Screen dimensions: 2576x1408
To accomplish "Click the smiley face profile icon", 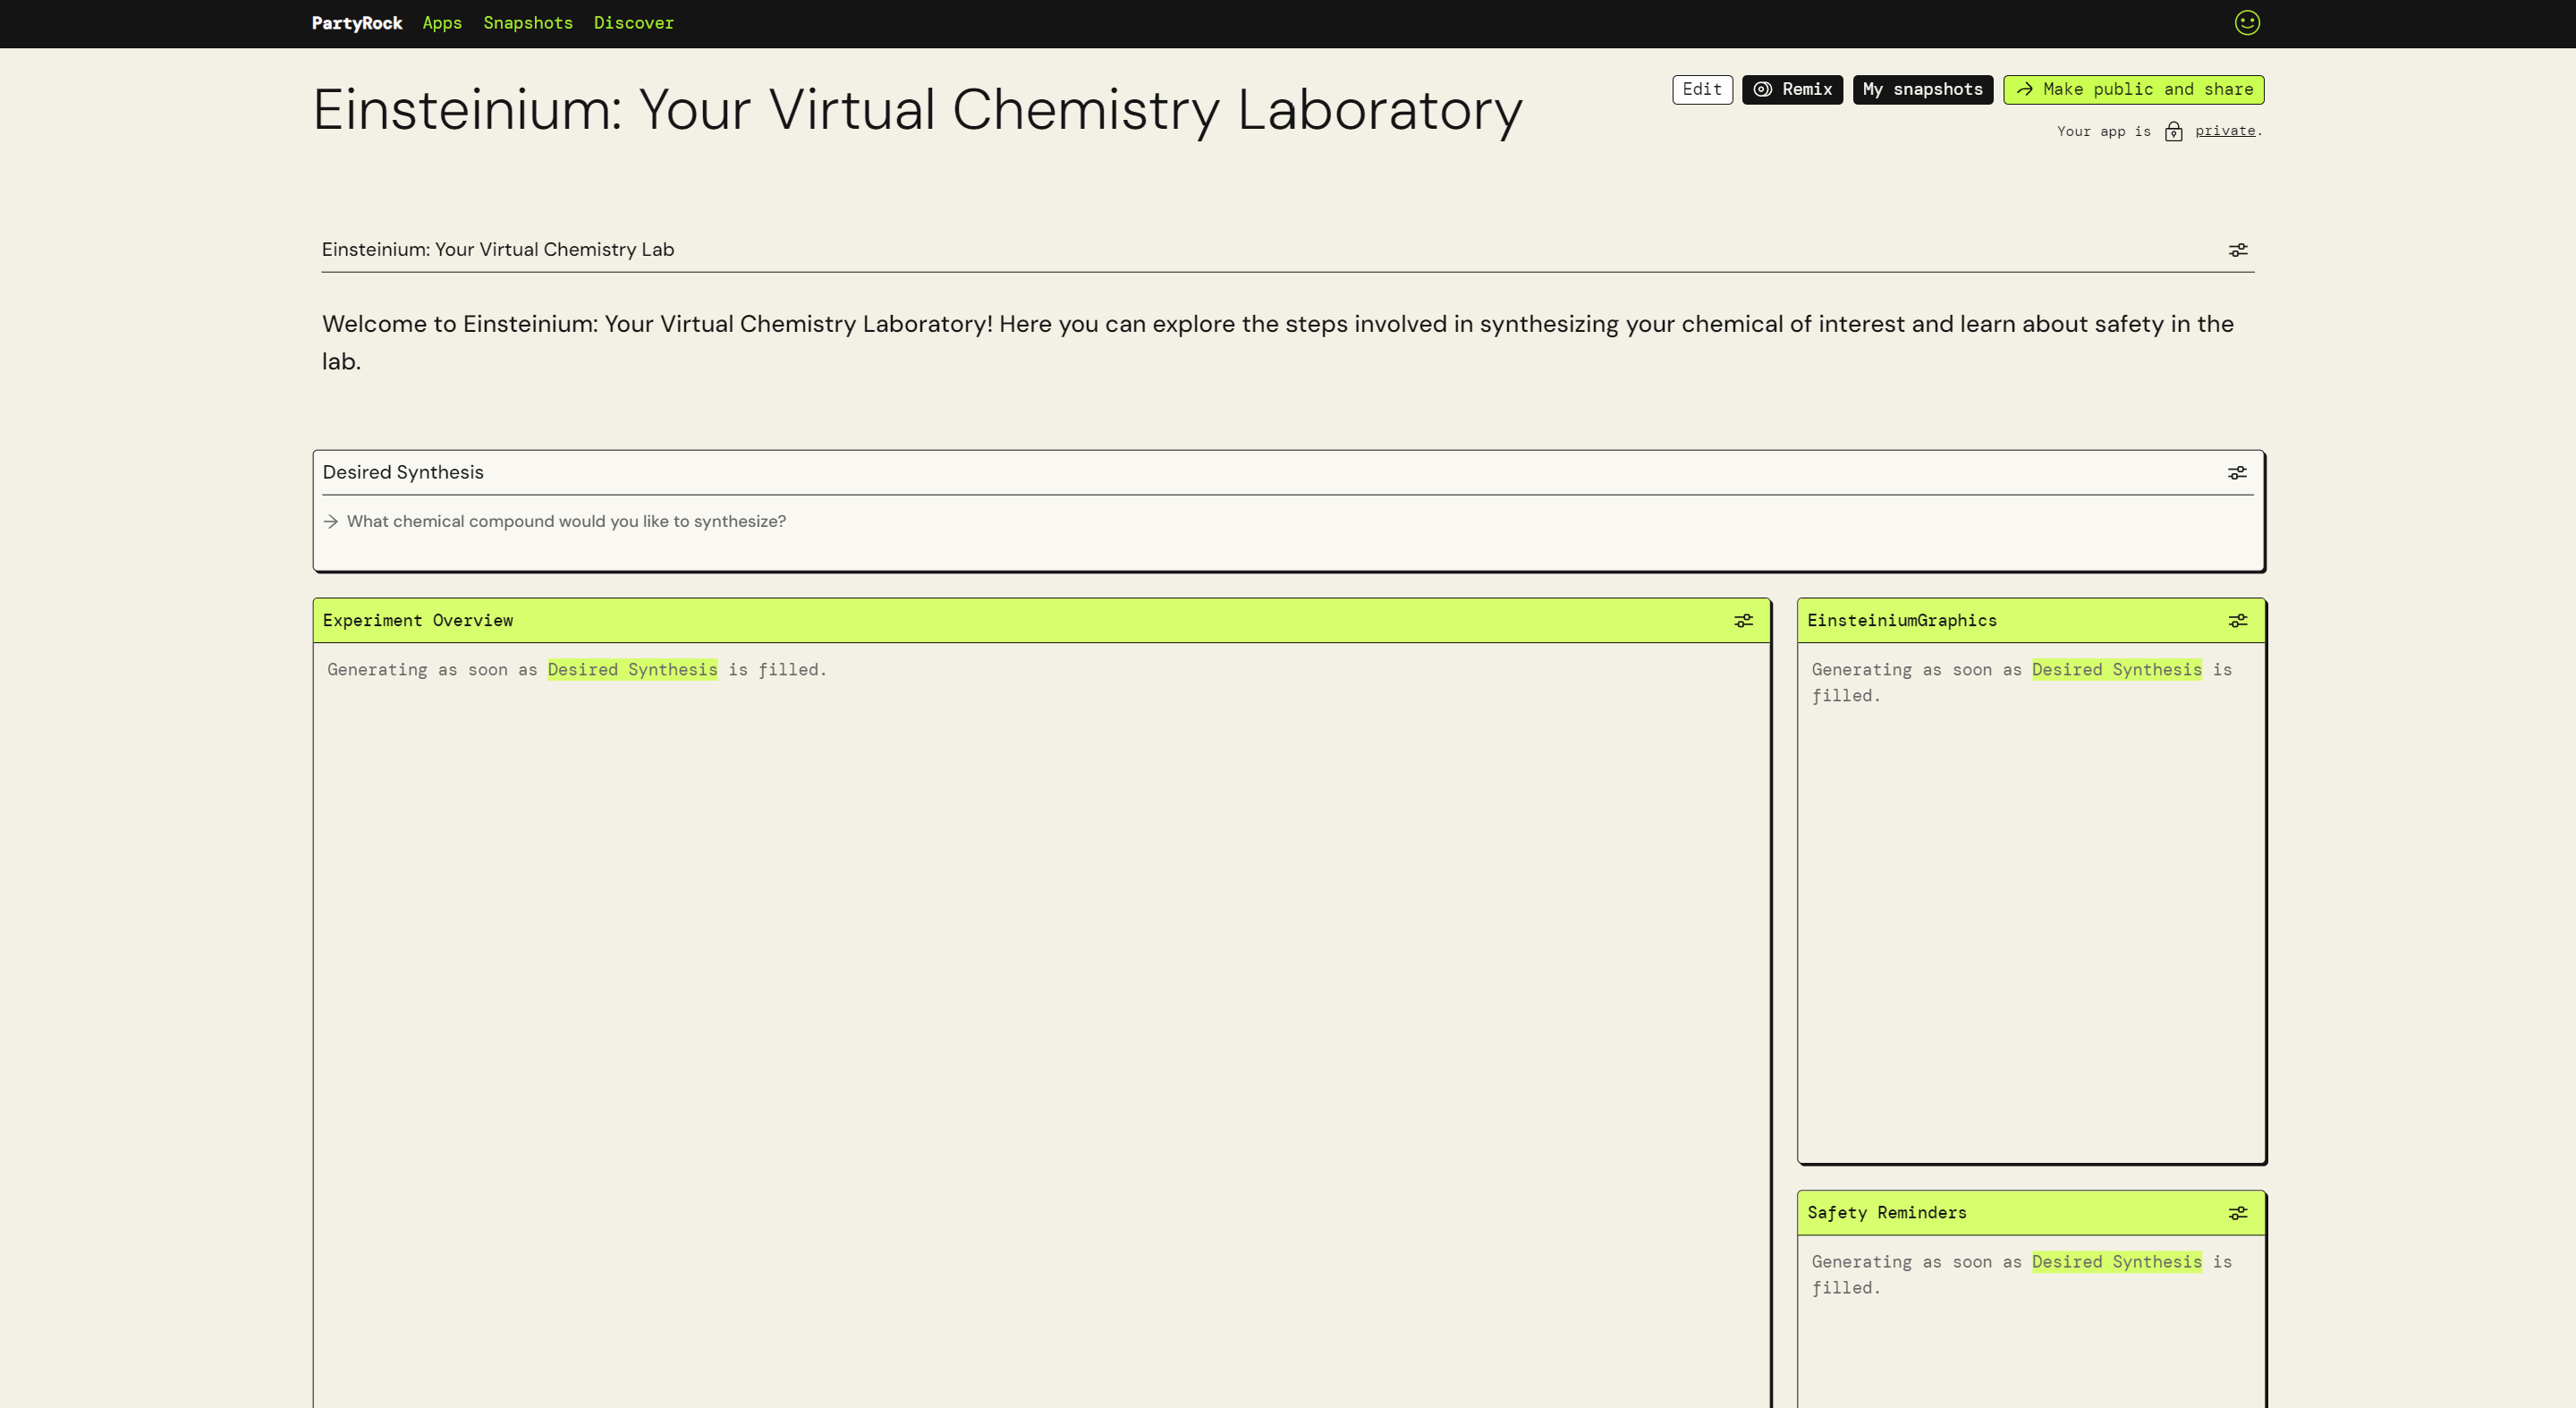I will [x=2246, y=23].
